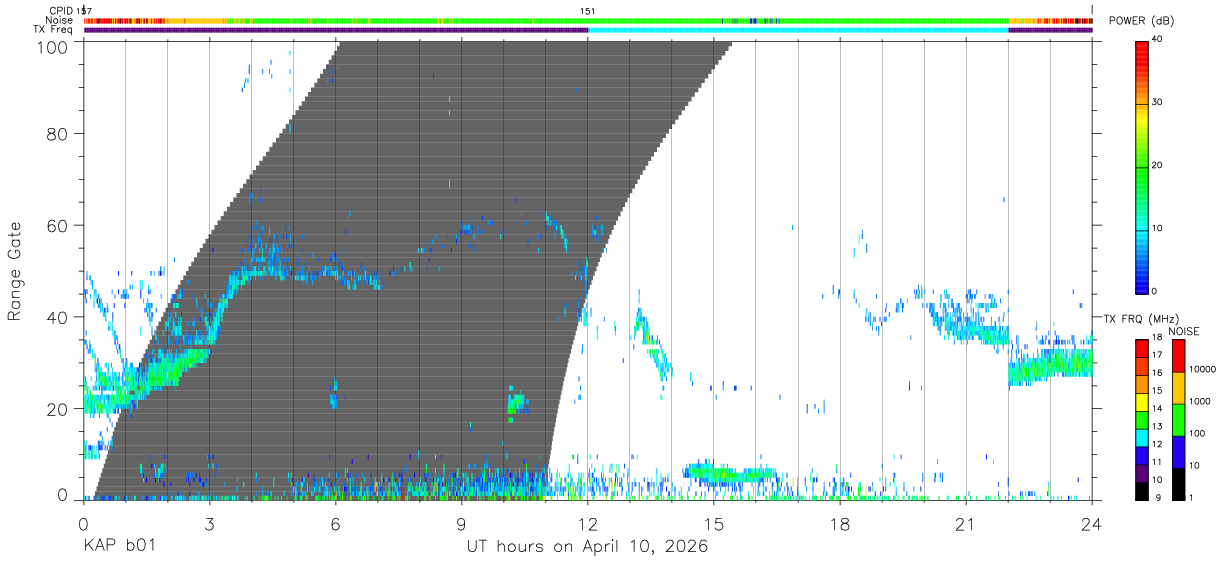Click the '6' UT hour tick label
Screen dimensions: 1228x567
pyautogui.click(x=335, y=523)
